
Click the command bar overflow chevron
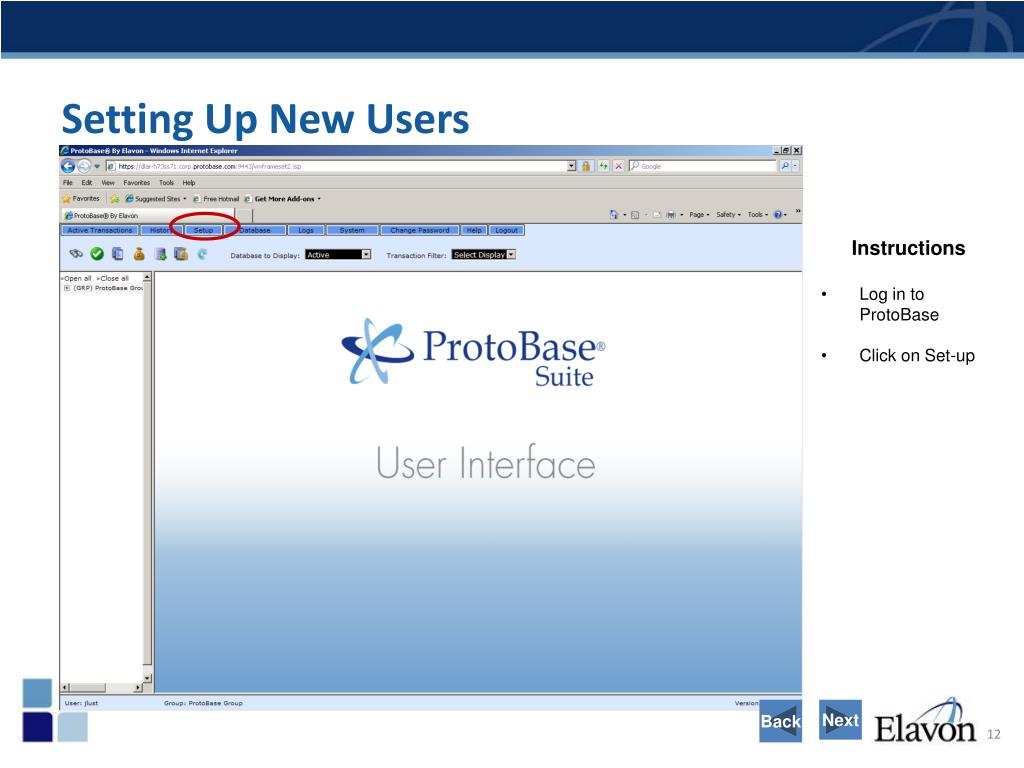tap(797, 211)
